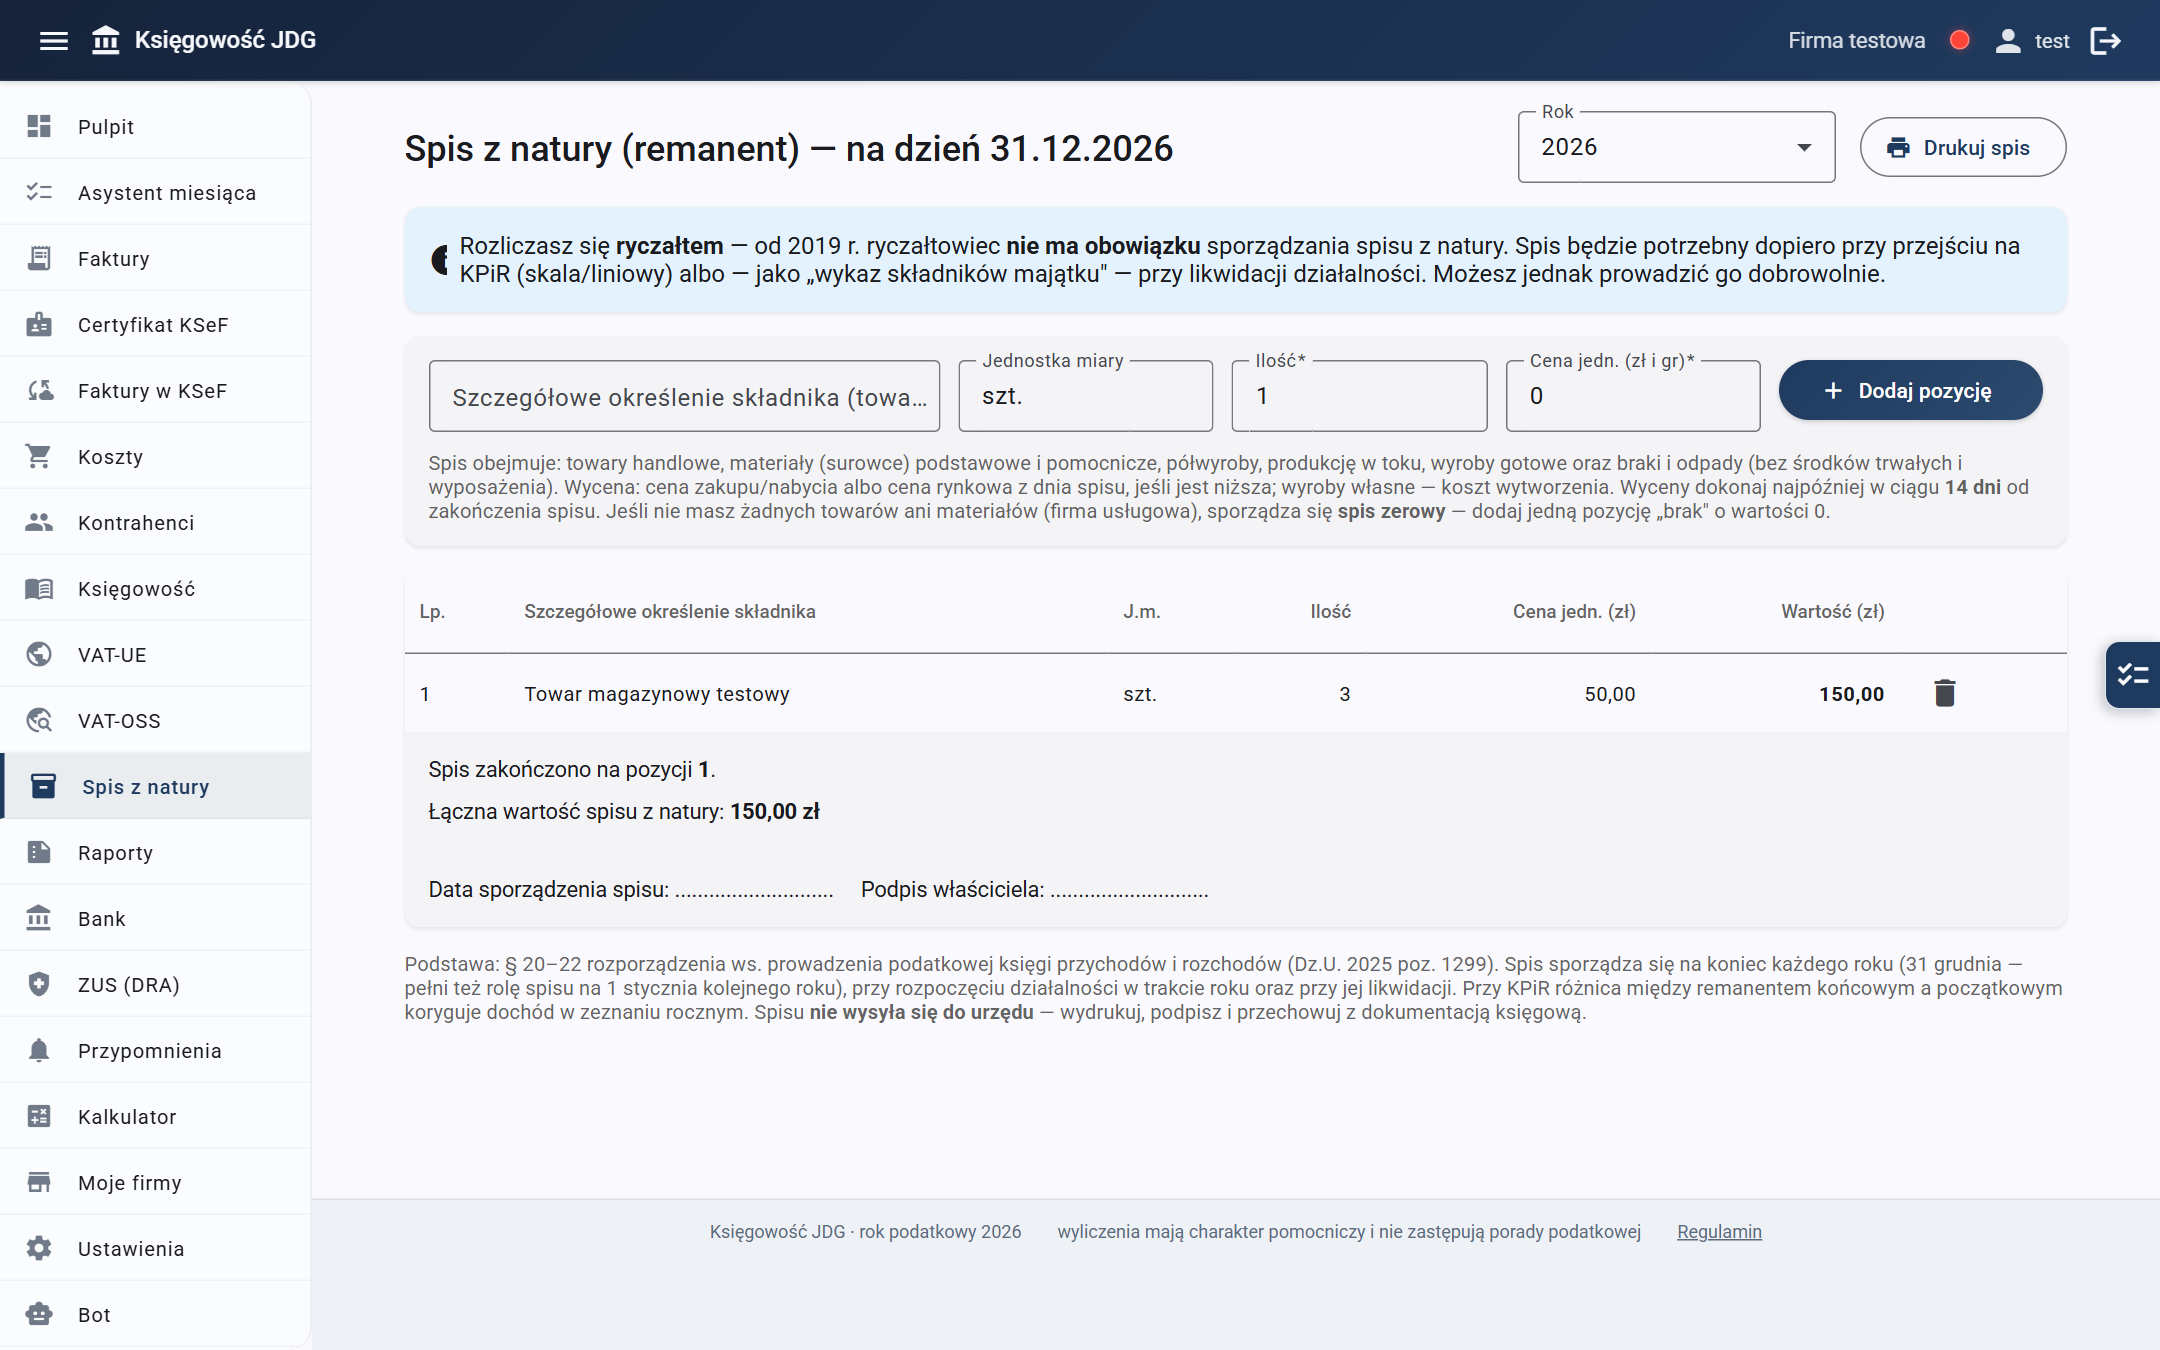
Task: Open the Regulamin link in footer
Action: [x=1719, y=1232]
